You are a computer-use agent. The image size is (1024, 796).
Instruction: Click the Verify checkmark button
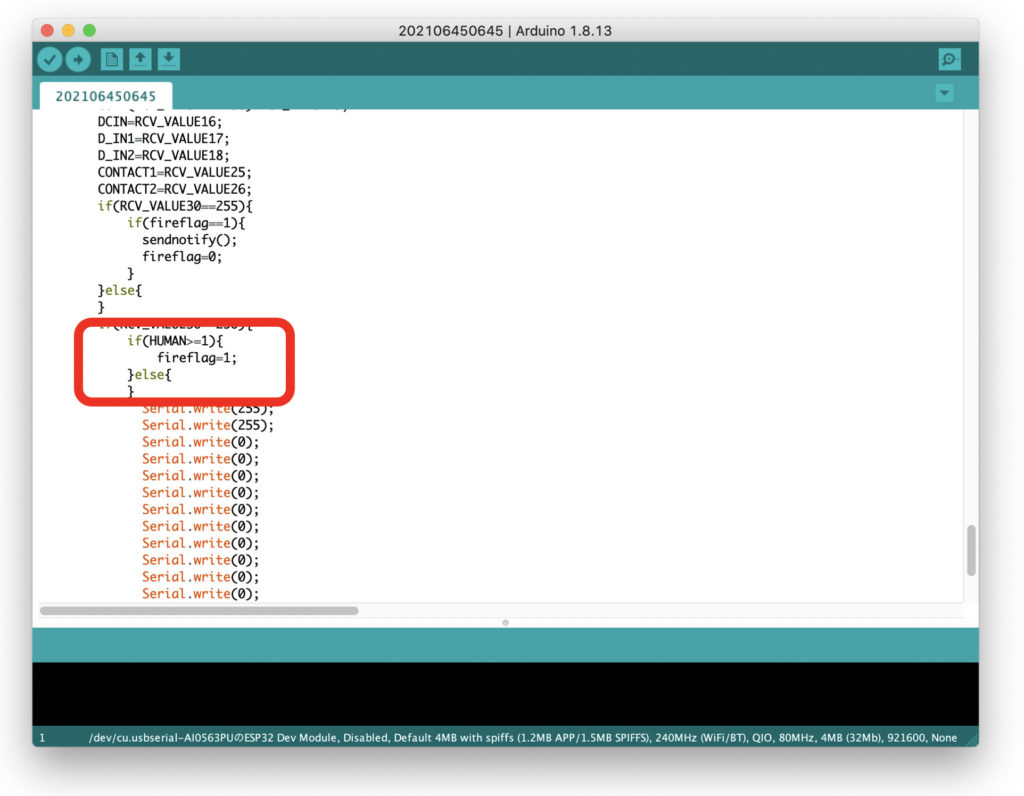tap(49, 60)
